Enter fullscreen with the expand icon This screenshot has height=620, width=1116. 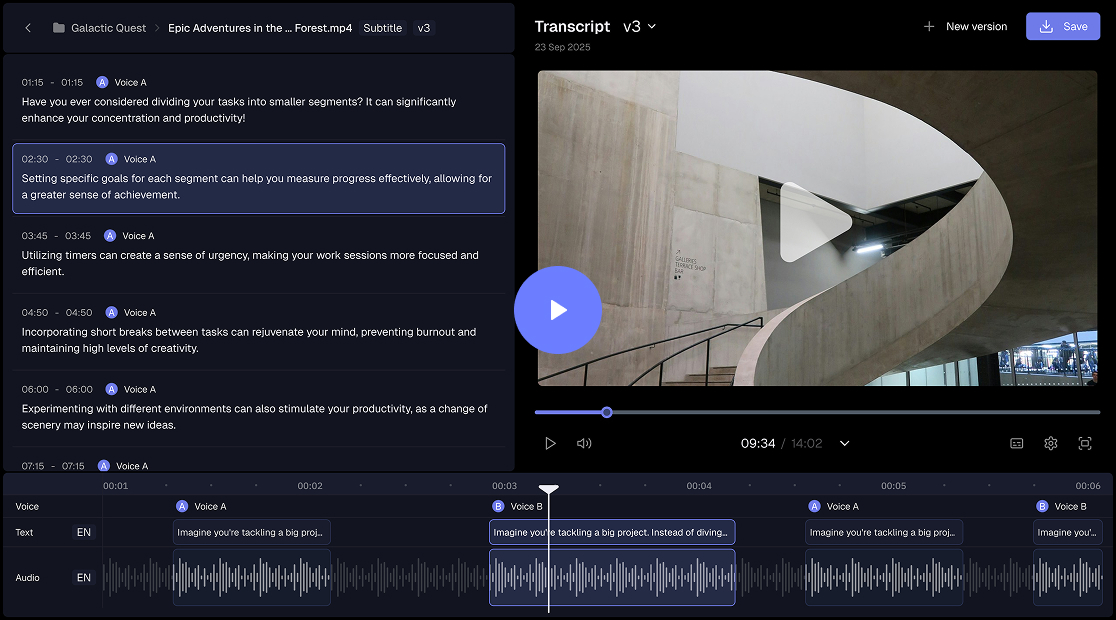pyautogui.click(x=1085, y=443)
